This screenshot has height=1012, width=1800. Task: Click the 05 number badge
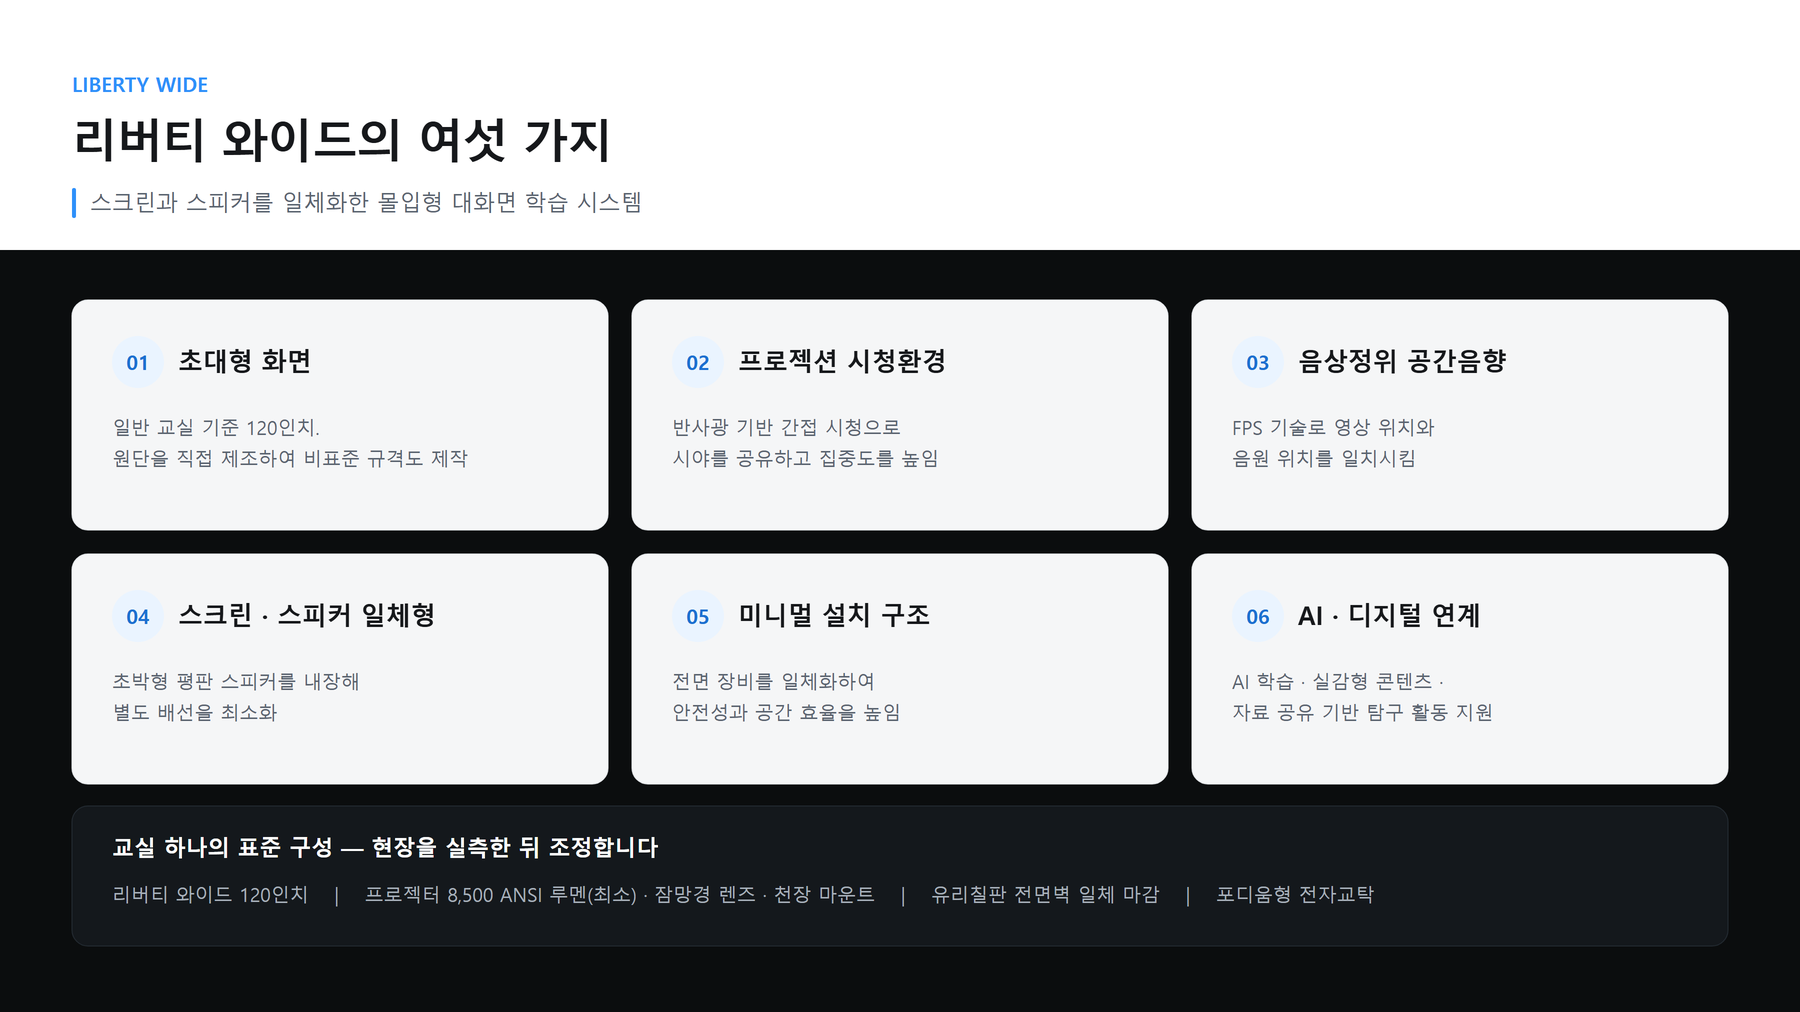(698, 616)
